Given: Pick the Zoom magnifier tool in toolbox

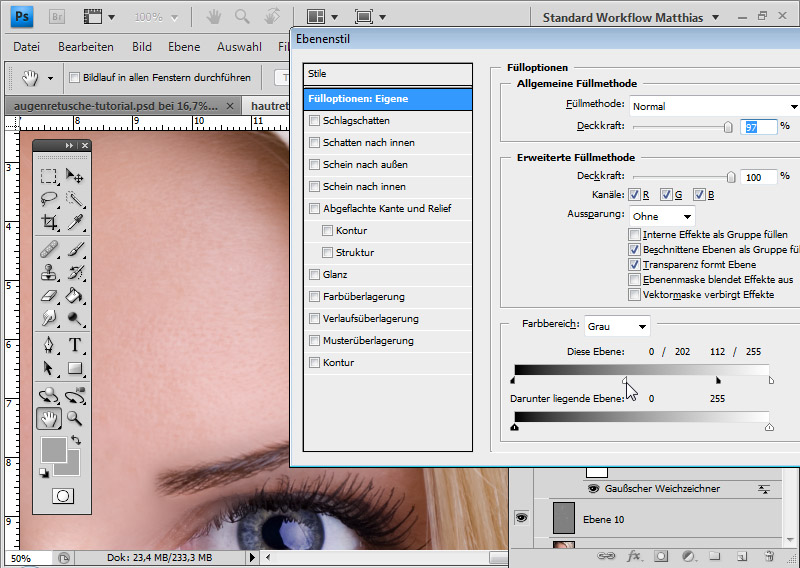Looking at the screenshot, I should [75, 420].
